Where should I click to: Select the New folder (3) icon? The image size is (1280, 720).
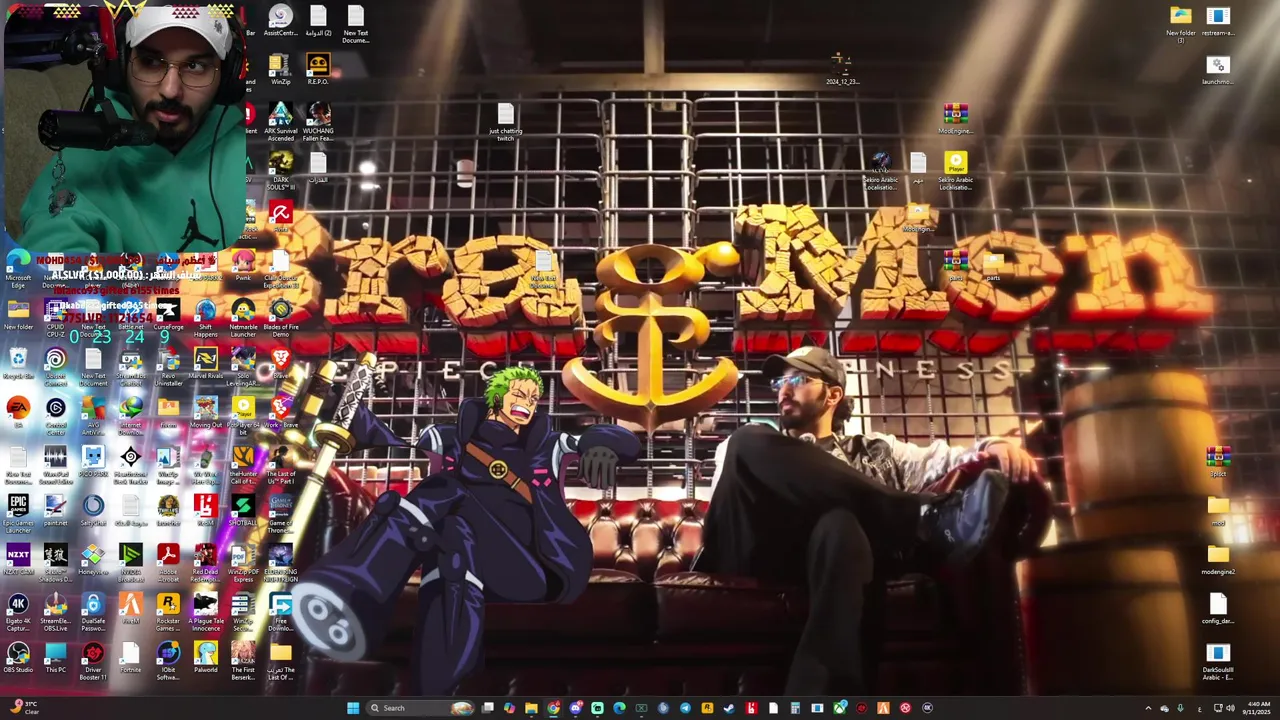click(x=1180, y=24)
